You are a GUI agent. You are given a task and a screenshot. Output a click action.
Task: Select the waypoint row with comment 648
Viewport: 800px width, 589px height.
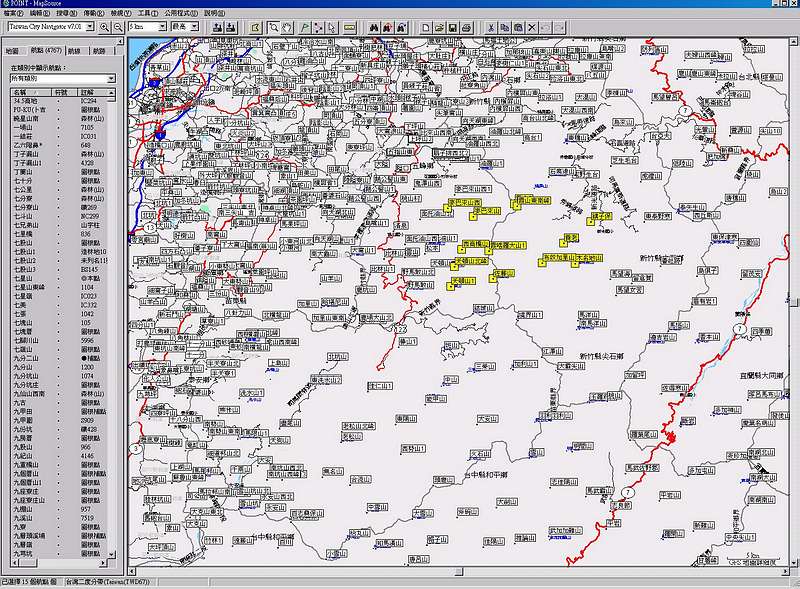coord(60,145)
